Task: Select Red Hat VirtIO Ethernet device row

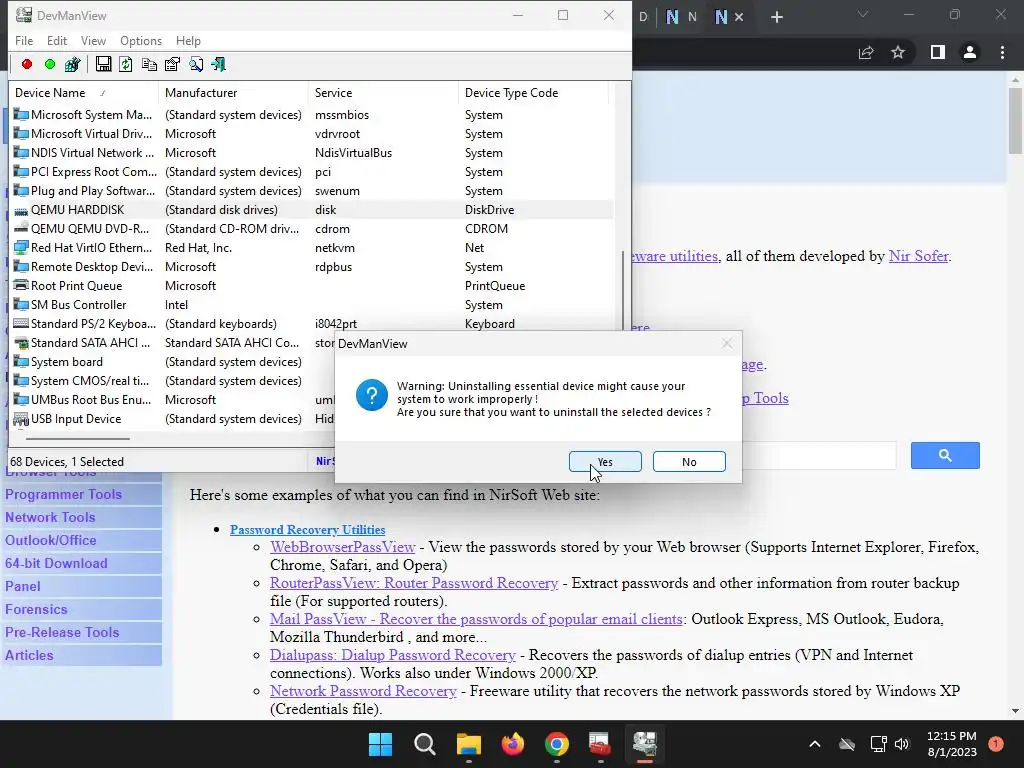Action: pos(312,248)
